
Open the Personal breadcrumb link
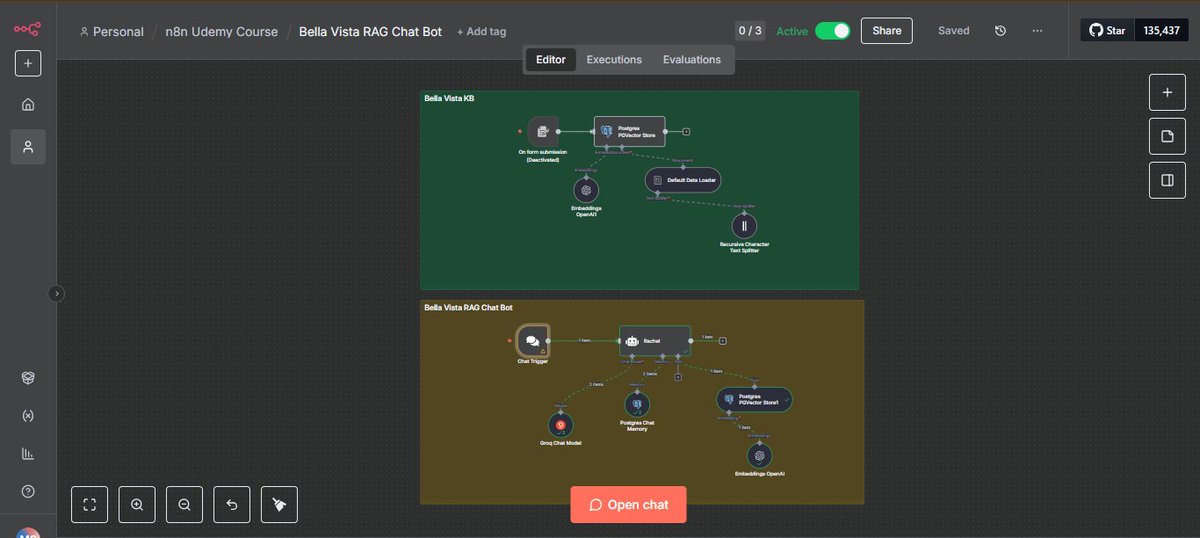(x=112, y=31)
